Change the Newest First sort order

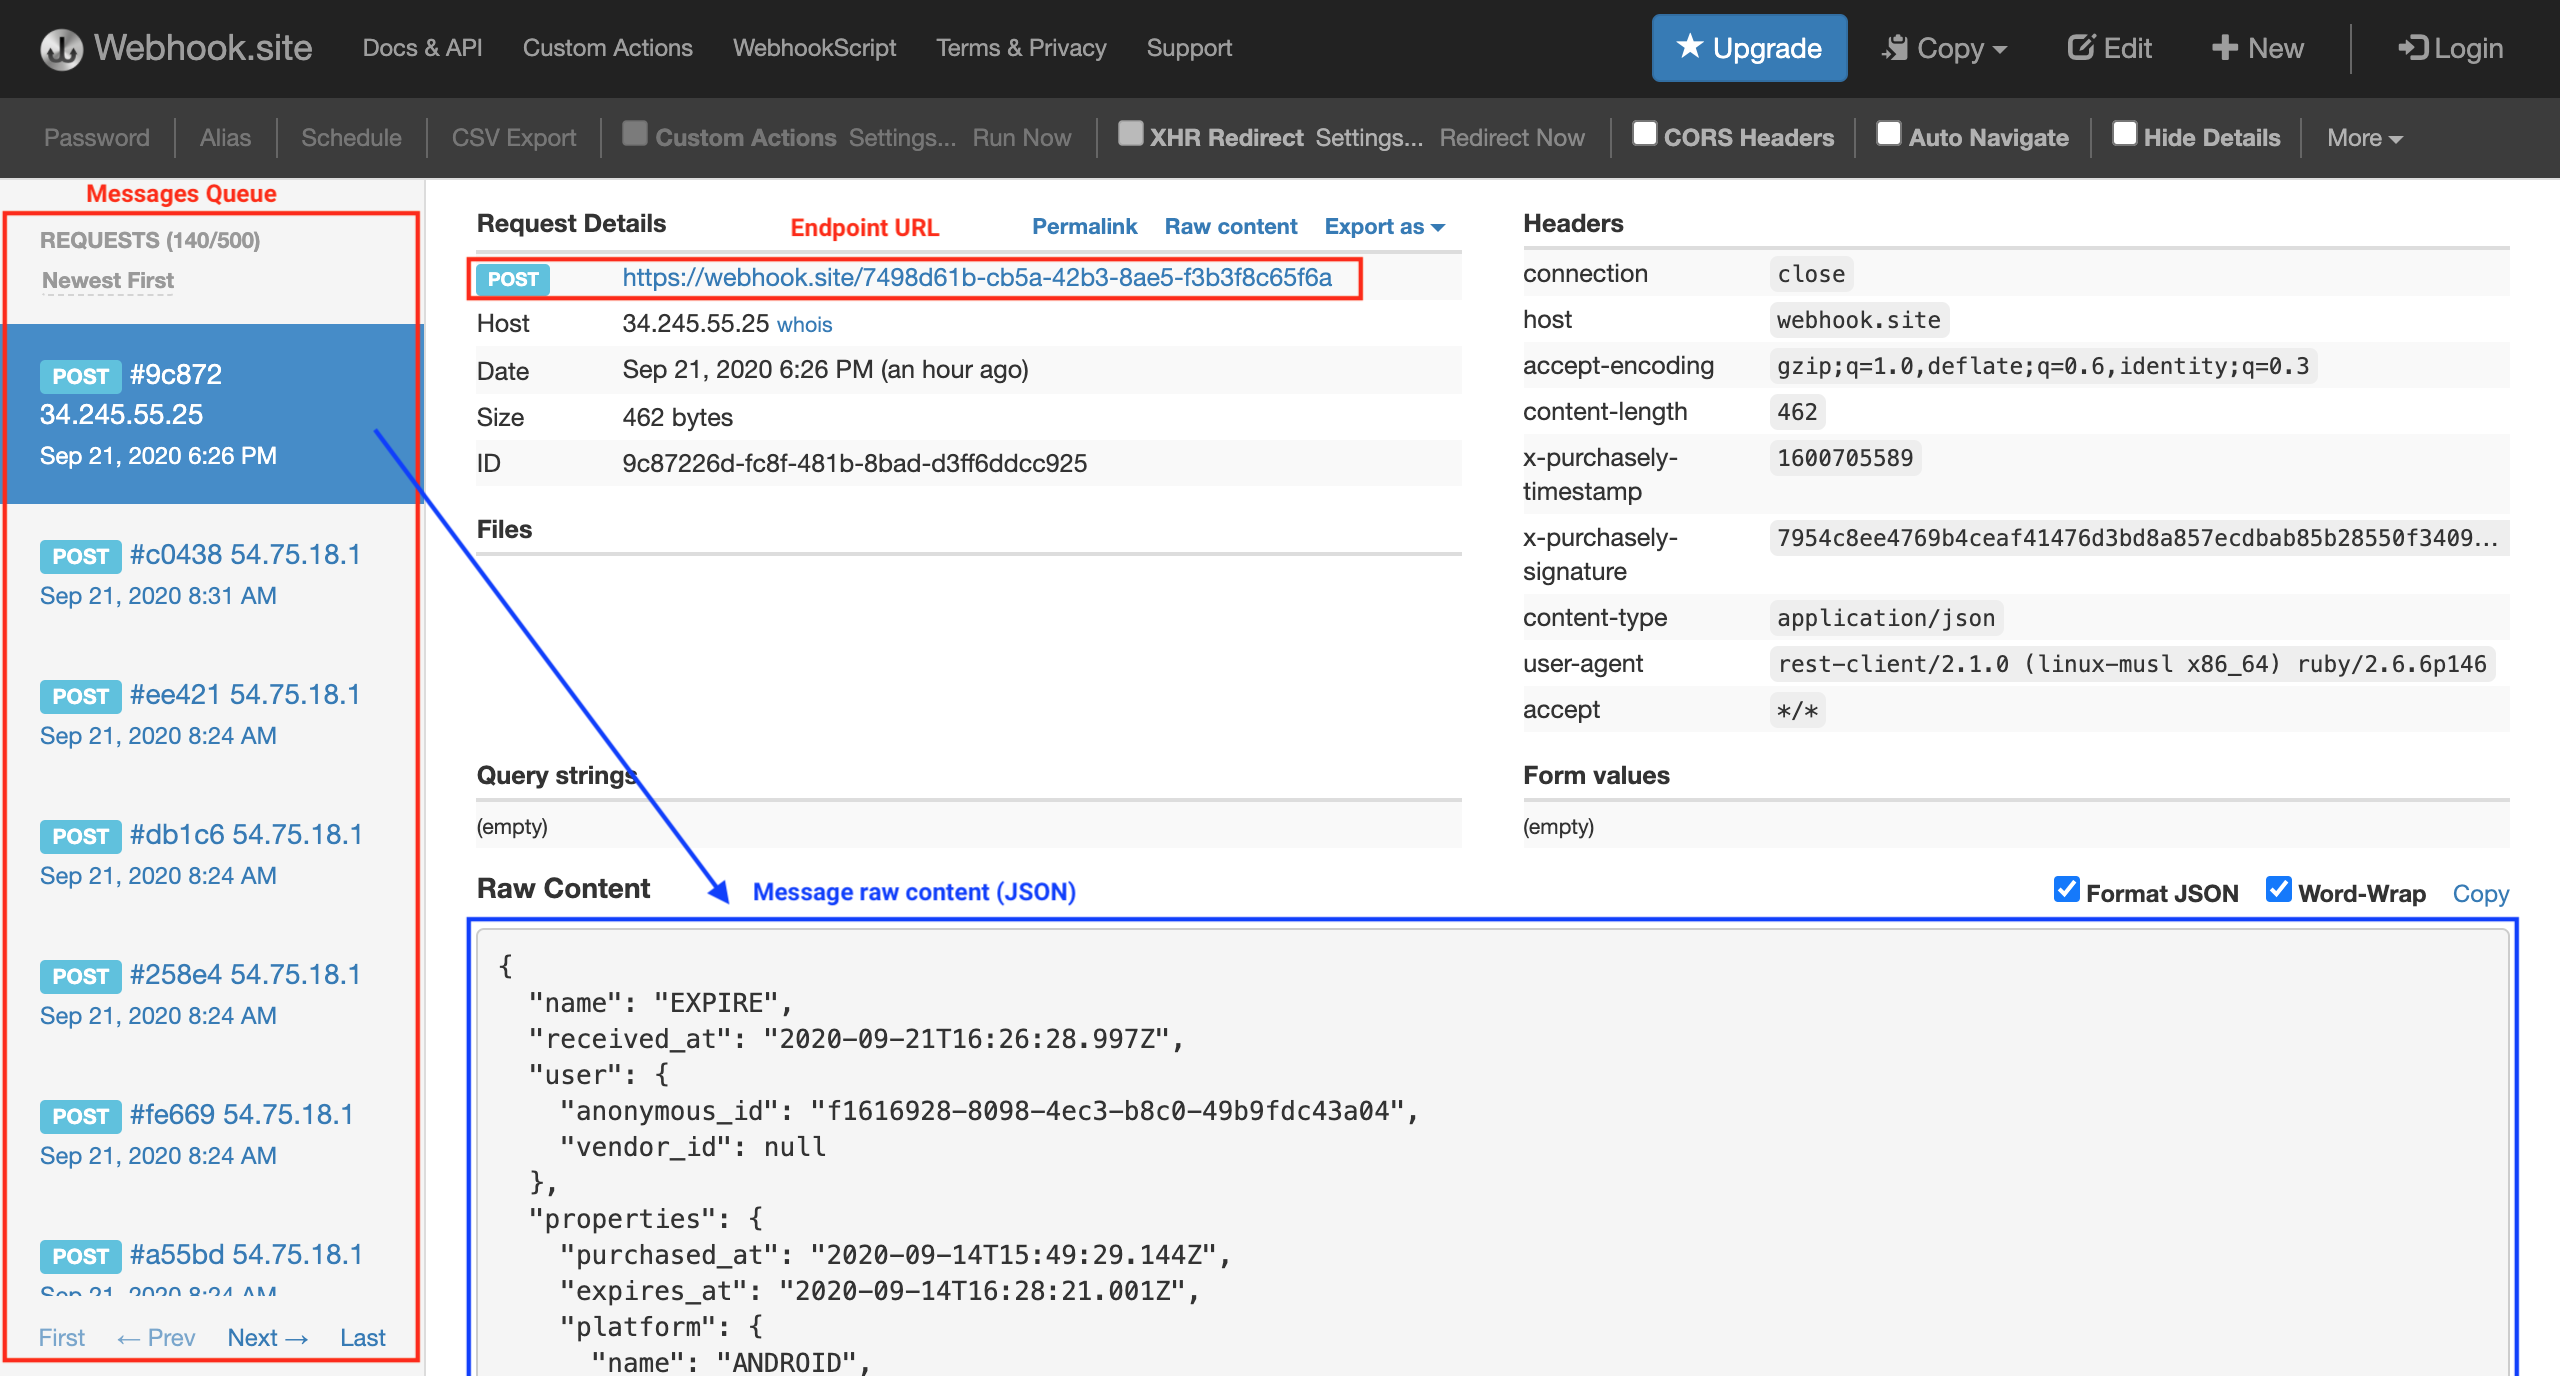[108, 281]
